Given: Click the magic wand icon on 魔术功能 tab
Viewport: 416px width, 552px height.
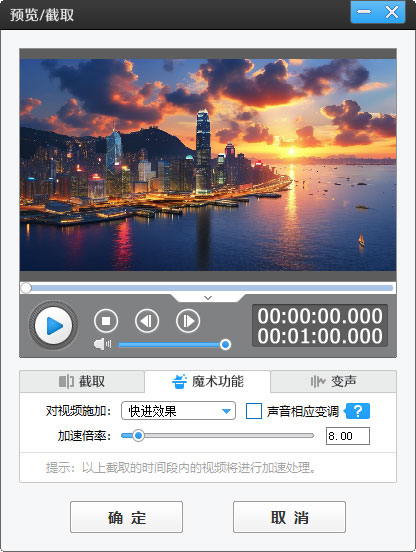Looking at the screenshot, I should (x=180, y=381).
